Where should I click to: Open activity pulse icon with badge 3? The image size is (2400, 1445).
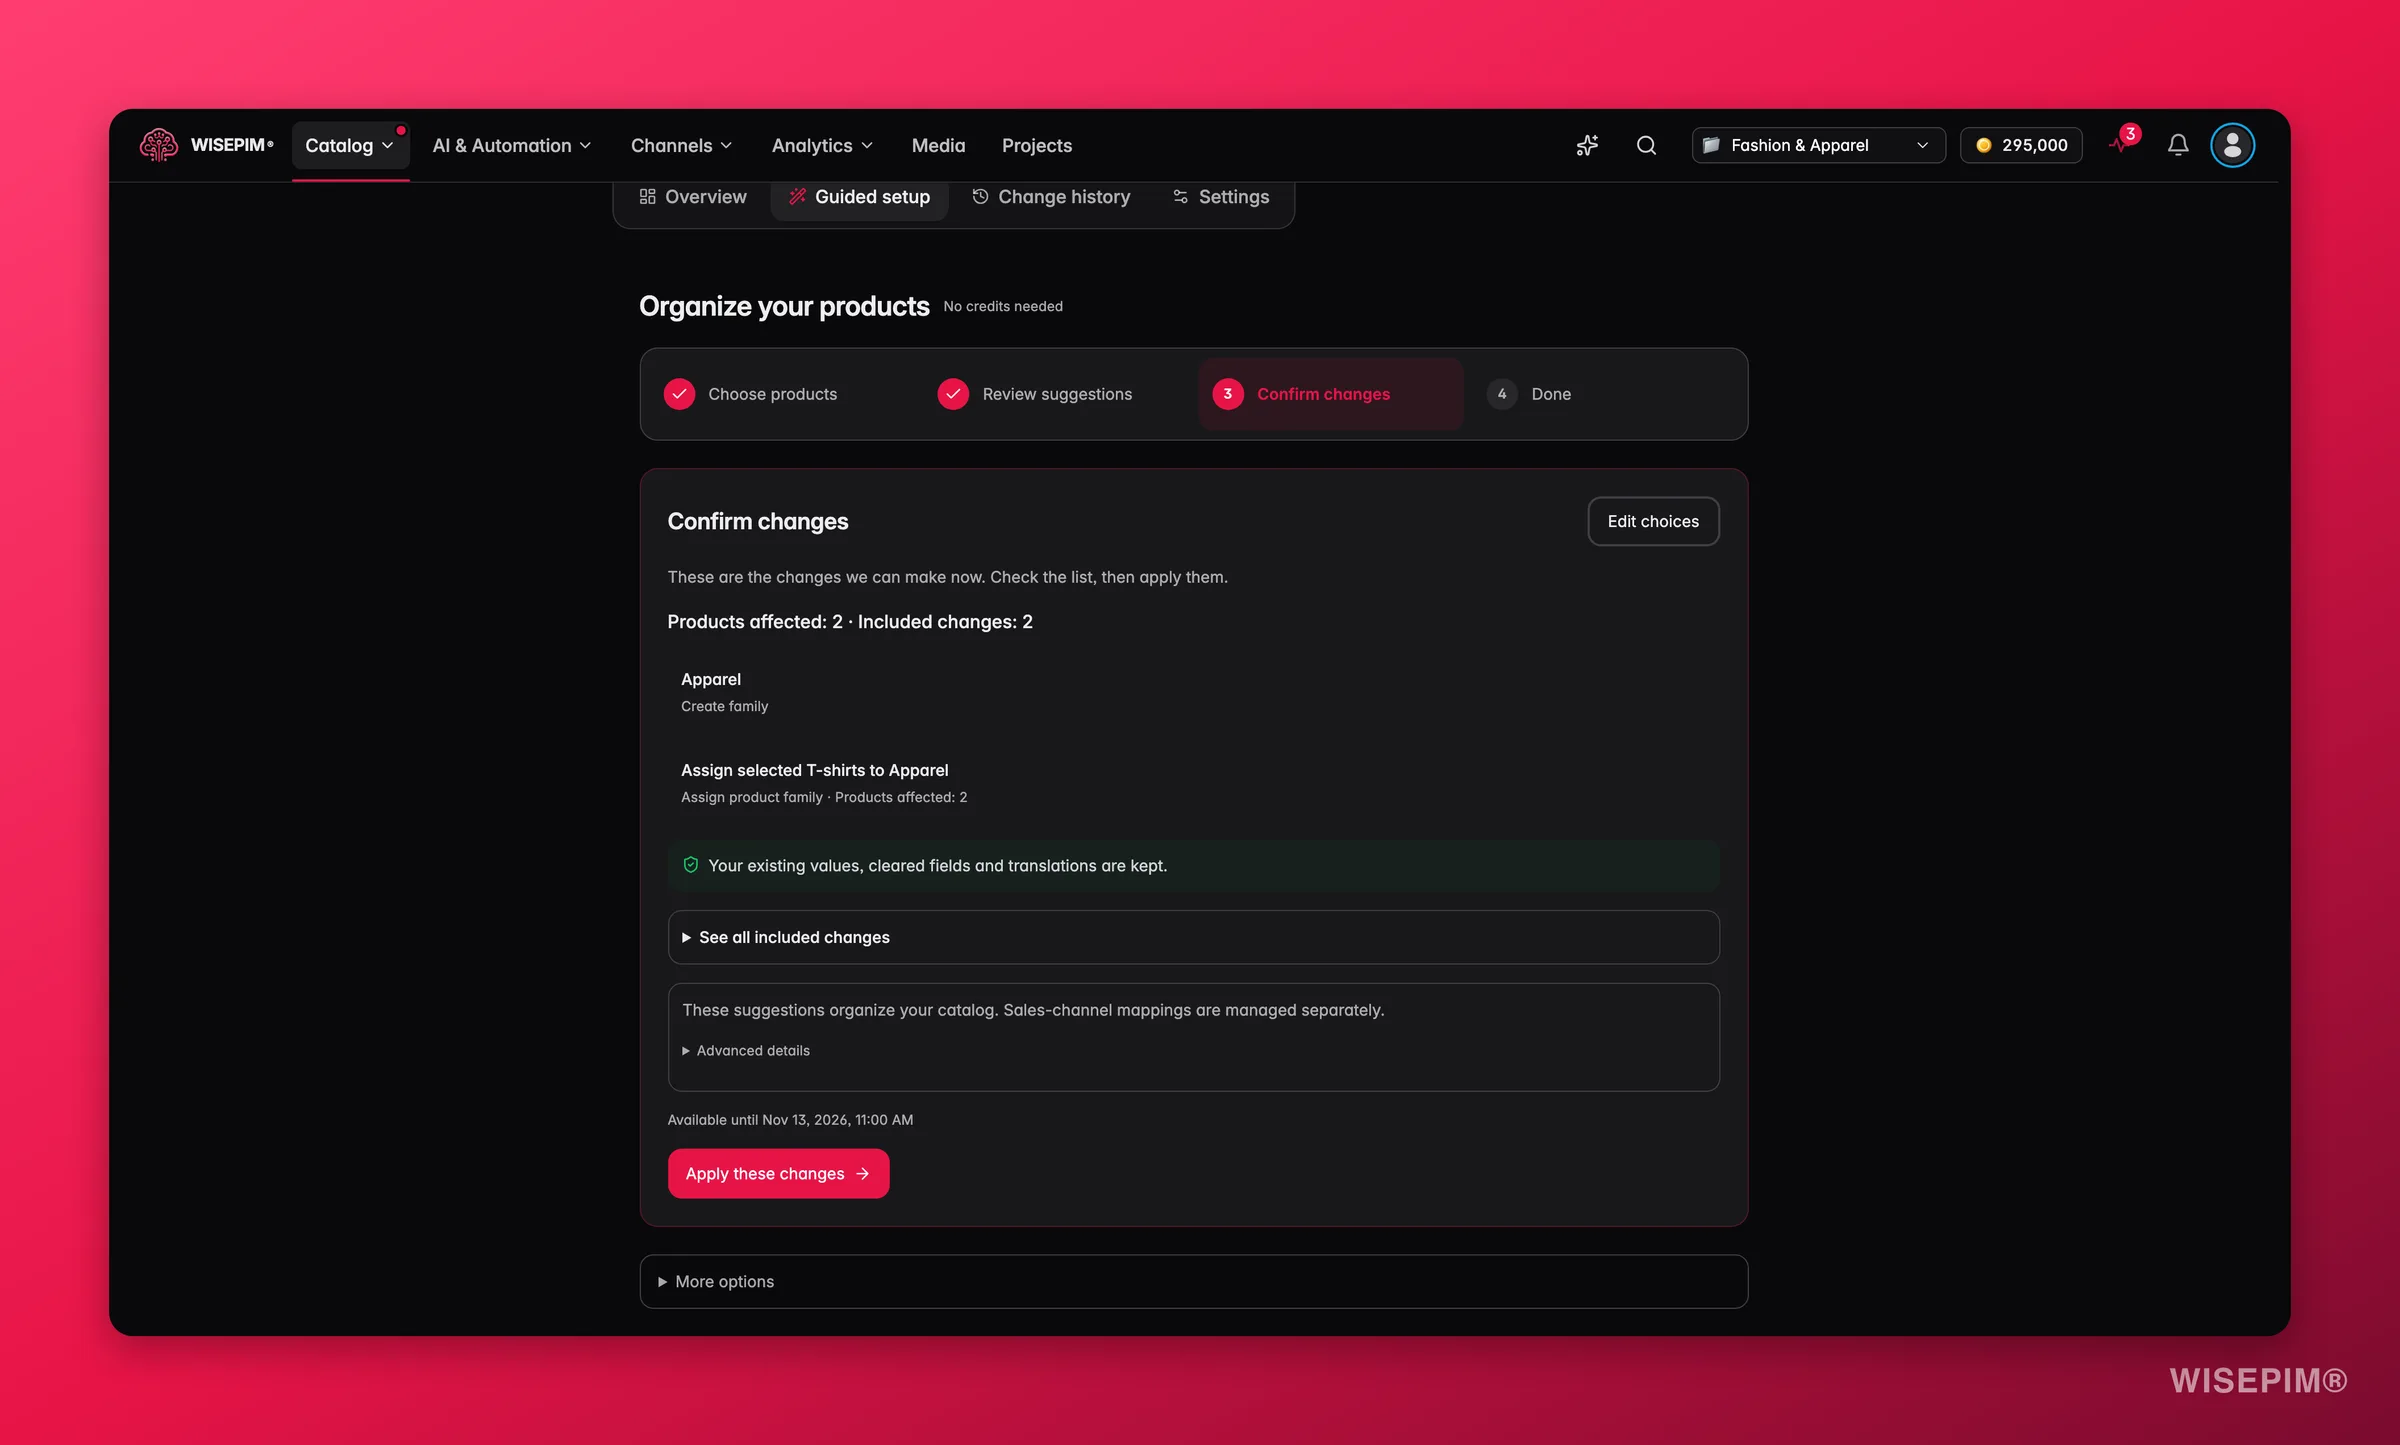pos(2122,142)
